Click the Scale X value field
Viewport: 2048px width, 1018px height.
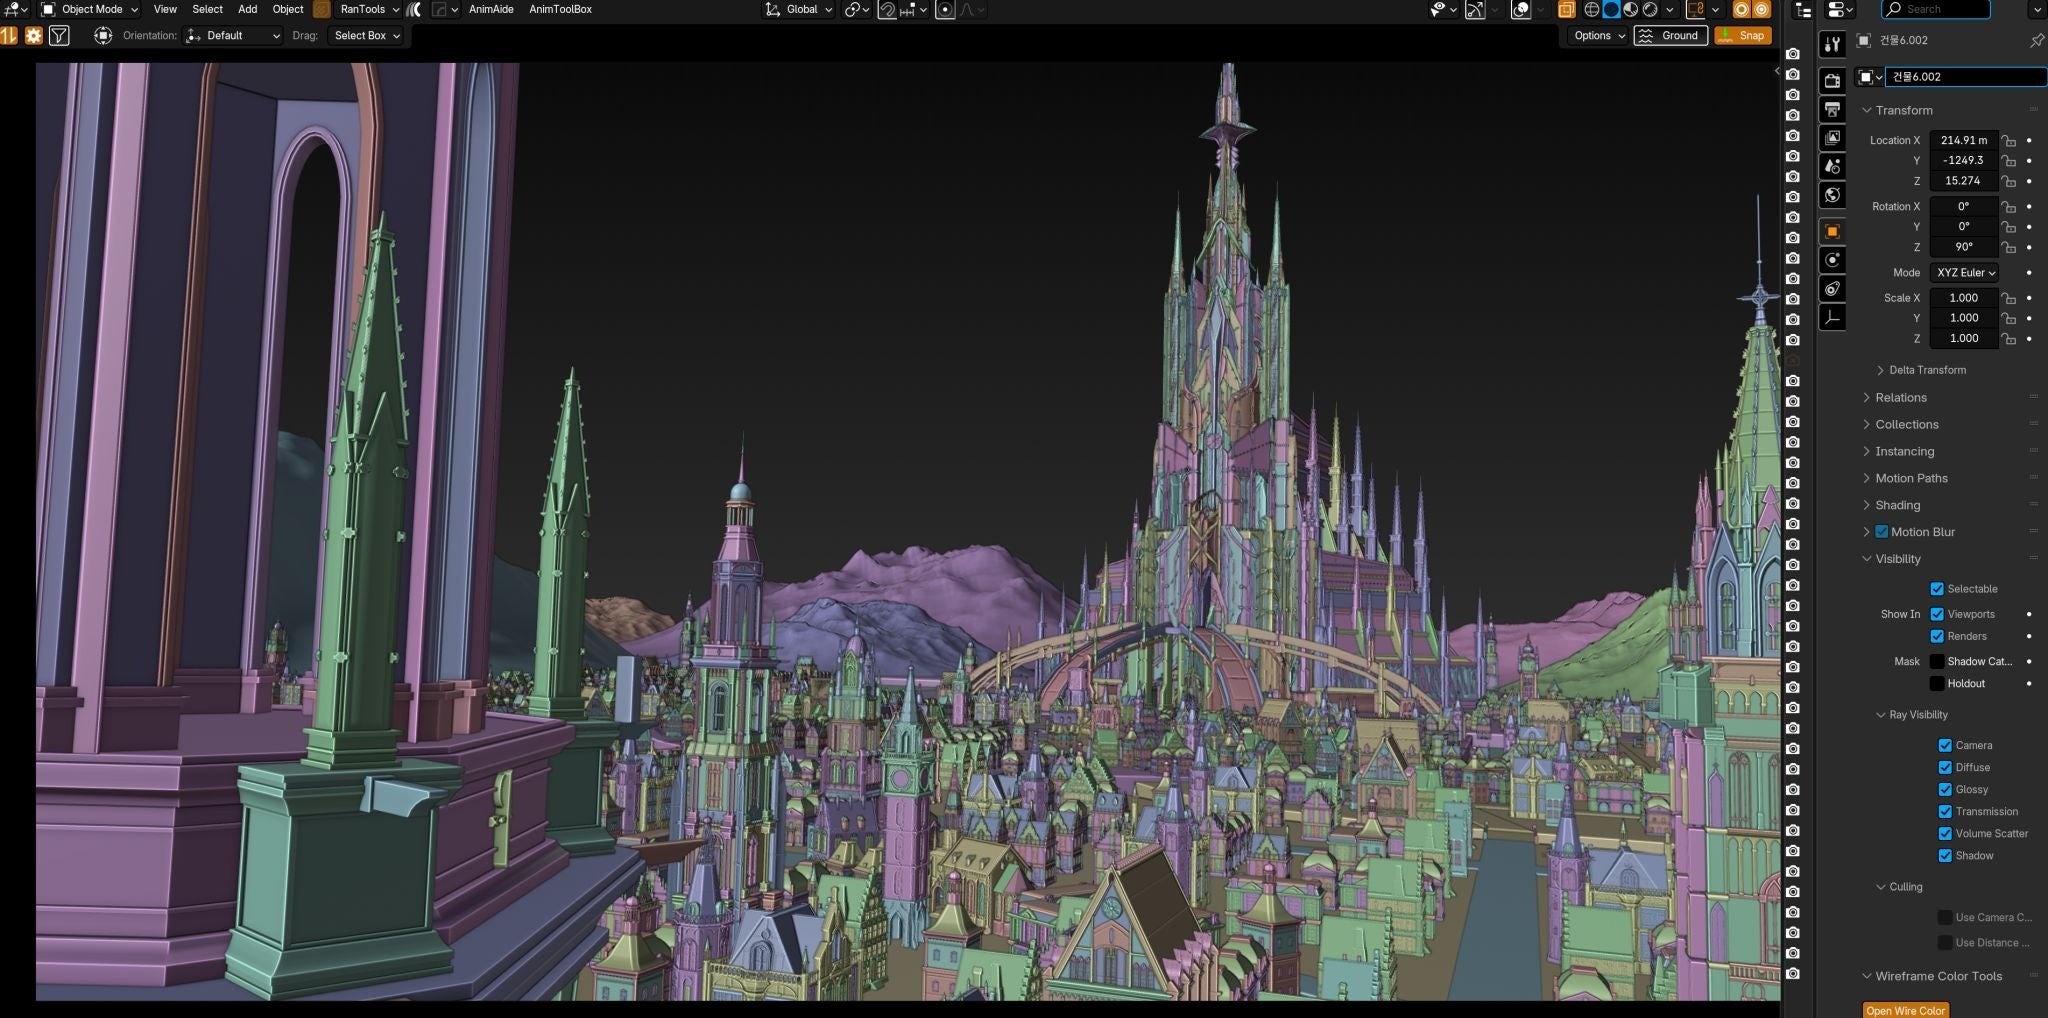coord(1963,298)
